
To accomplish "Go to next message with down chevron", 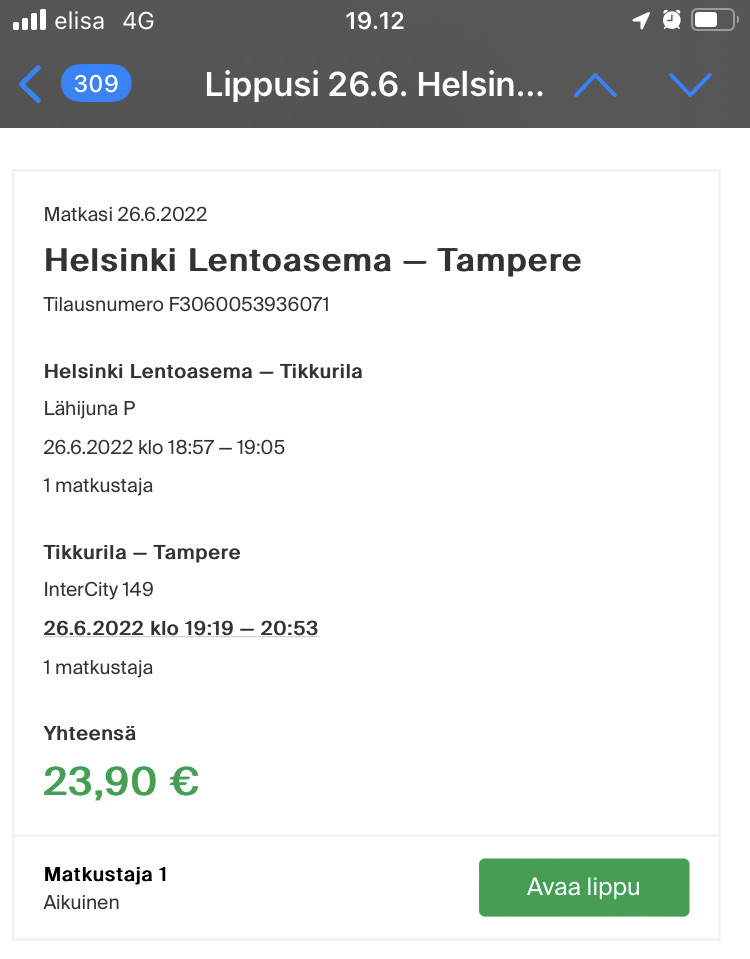I will coord(690,85).
